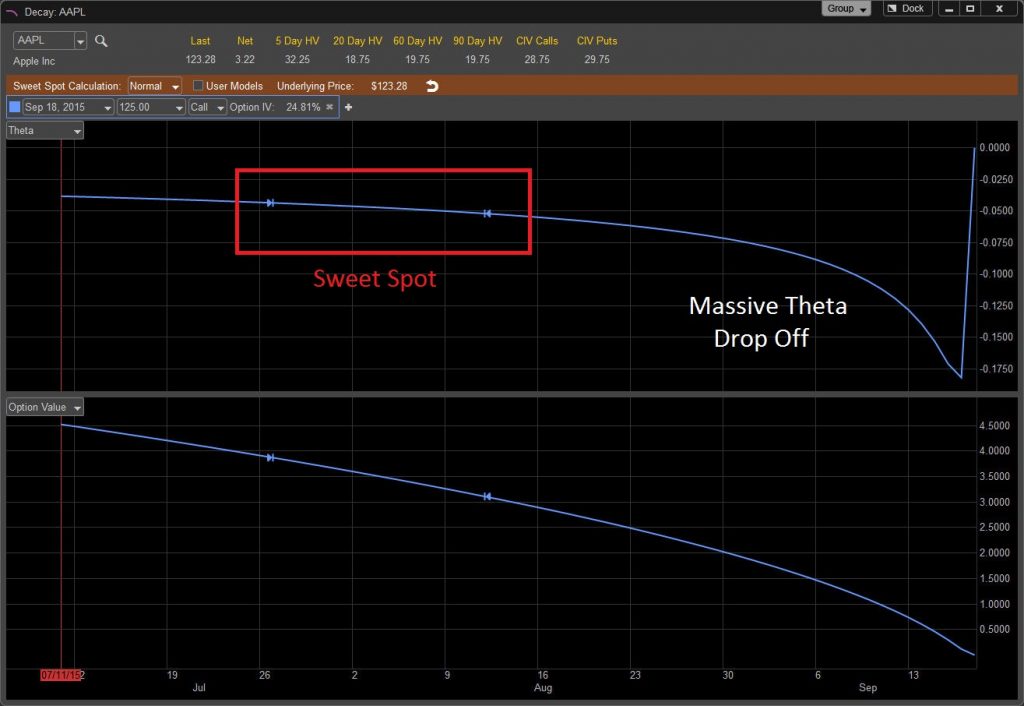Click the Decay app icon in title bar
Viewport: 1024px width, 706px height.
click(x=12, y=11)
